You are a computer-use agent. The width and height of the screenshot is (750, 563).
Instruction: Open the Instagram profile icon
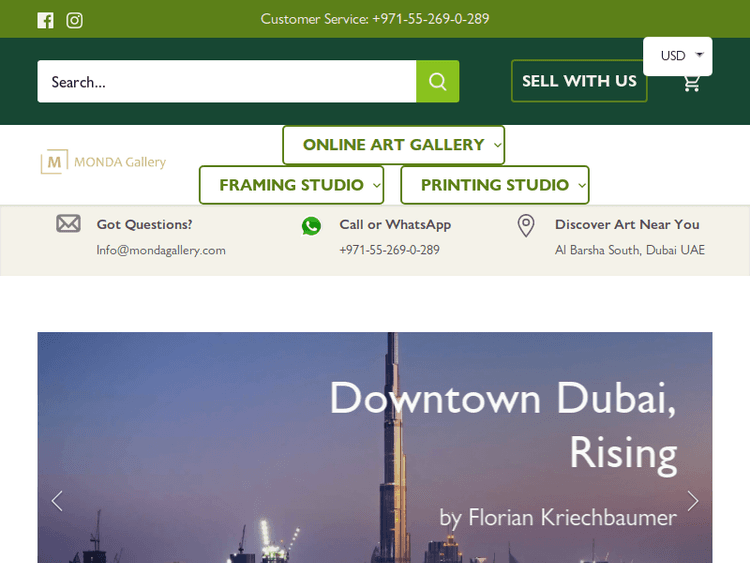click(74, 20)
